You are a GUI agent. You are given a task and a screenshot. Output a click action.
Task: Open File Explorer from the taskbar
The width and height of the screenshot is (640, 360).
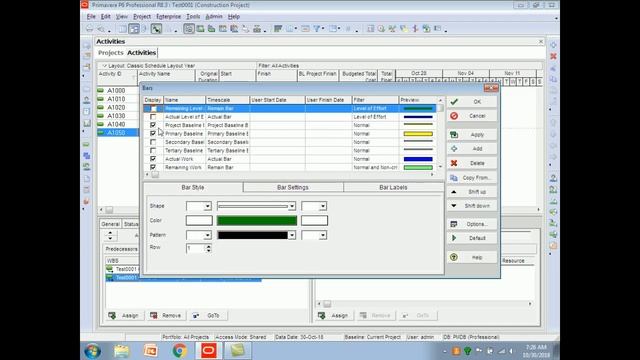pyautogui.click(x=122, y=351)
